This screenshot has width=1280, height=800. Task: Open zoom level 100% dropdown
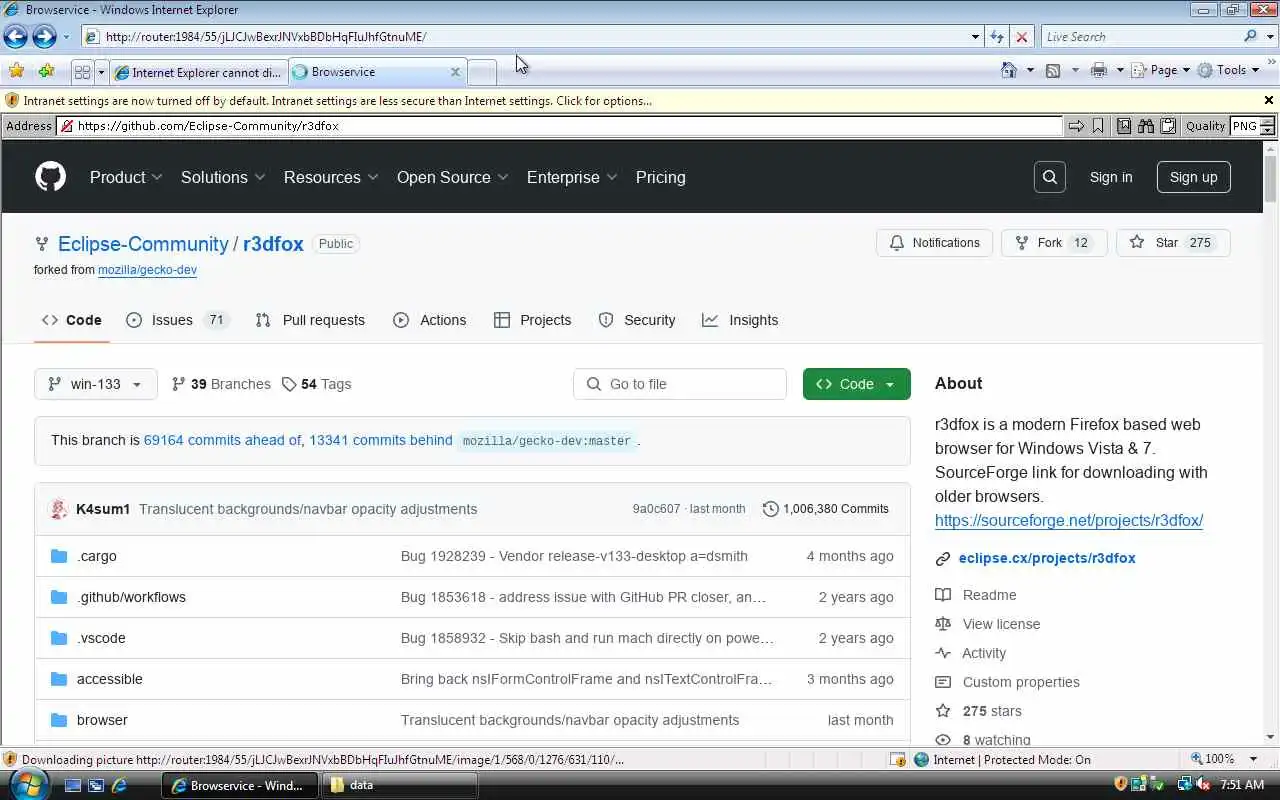point(1252,759)
